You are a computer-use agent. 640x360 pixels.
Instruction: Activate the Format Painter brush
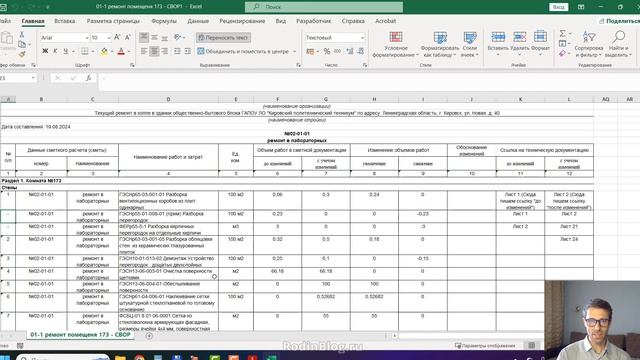[x=22, y=54]
